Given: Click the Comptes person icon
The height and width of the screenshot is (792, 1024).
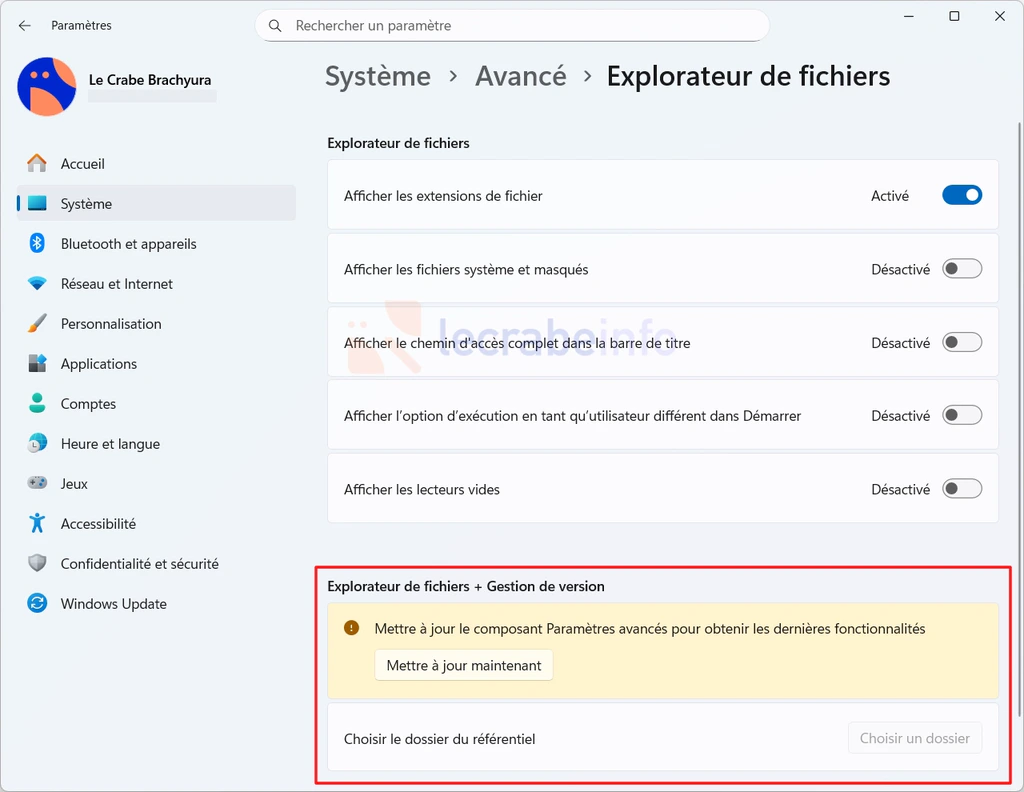Looking at the screenshot, I should click(37, 403).
